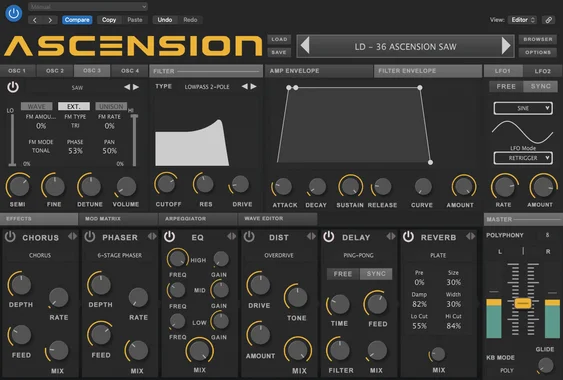Image resolution: width=563 pixels, height=380 pixels.
Task: Switch to the OSC 4 tab
Action: pos(130,71)
